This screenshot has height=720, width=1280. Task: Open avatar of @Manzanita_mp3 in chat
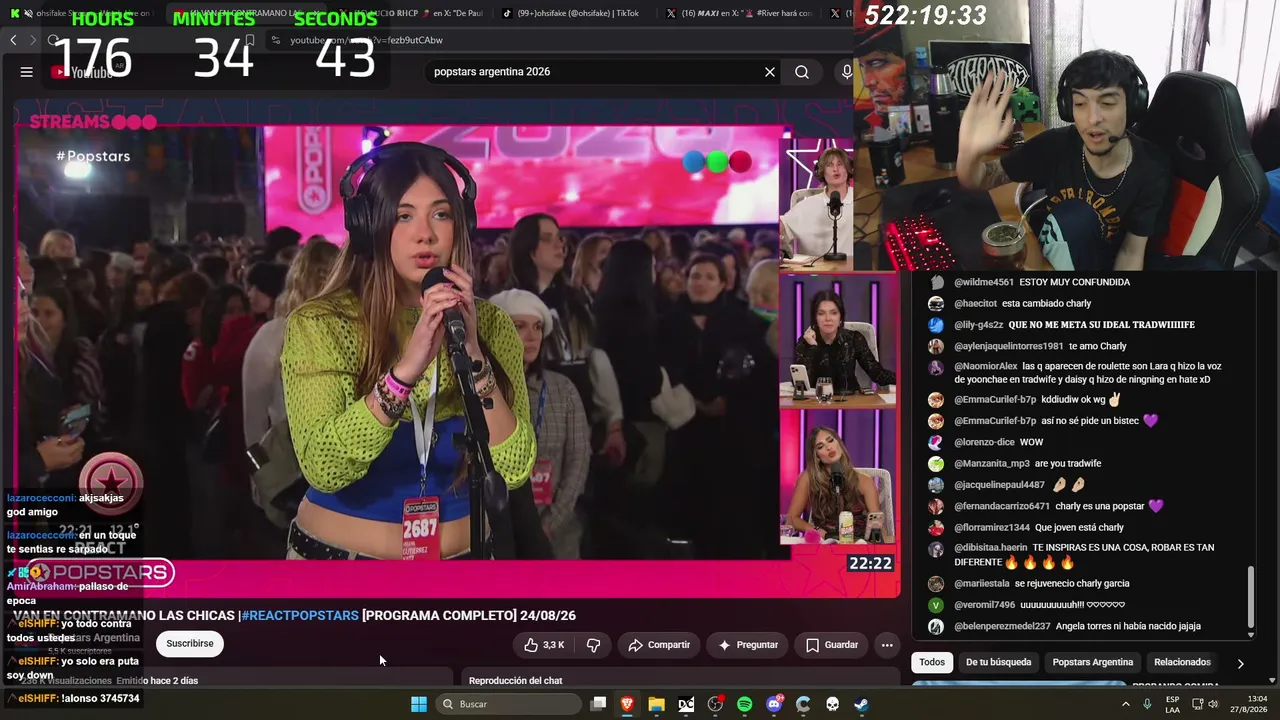tap(936, 464)
